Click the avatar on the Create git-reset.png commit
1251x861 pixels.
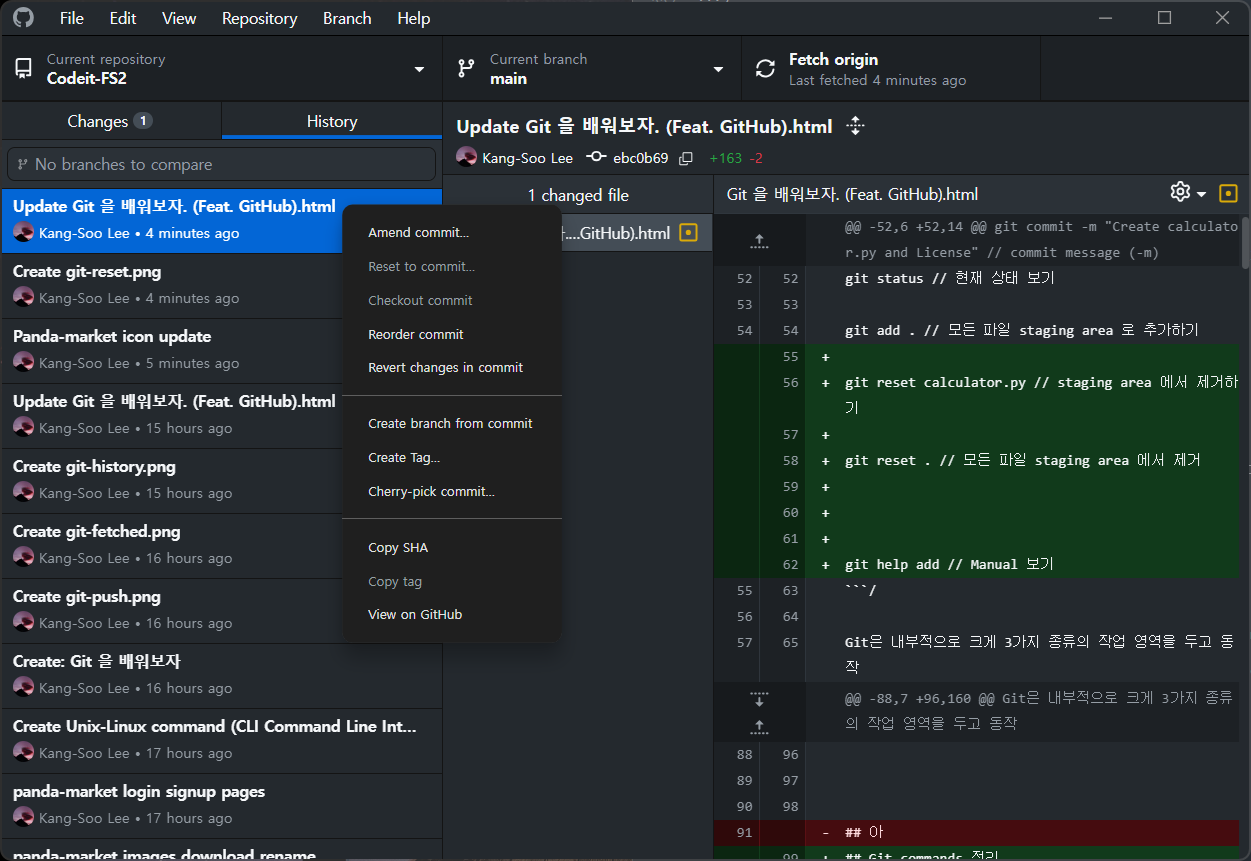24,298
